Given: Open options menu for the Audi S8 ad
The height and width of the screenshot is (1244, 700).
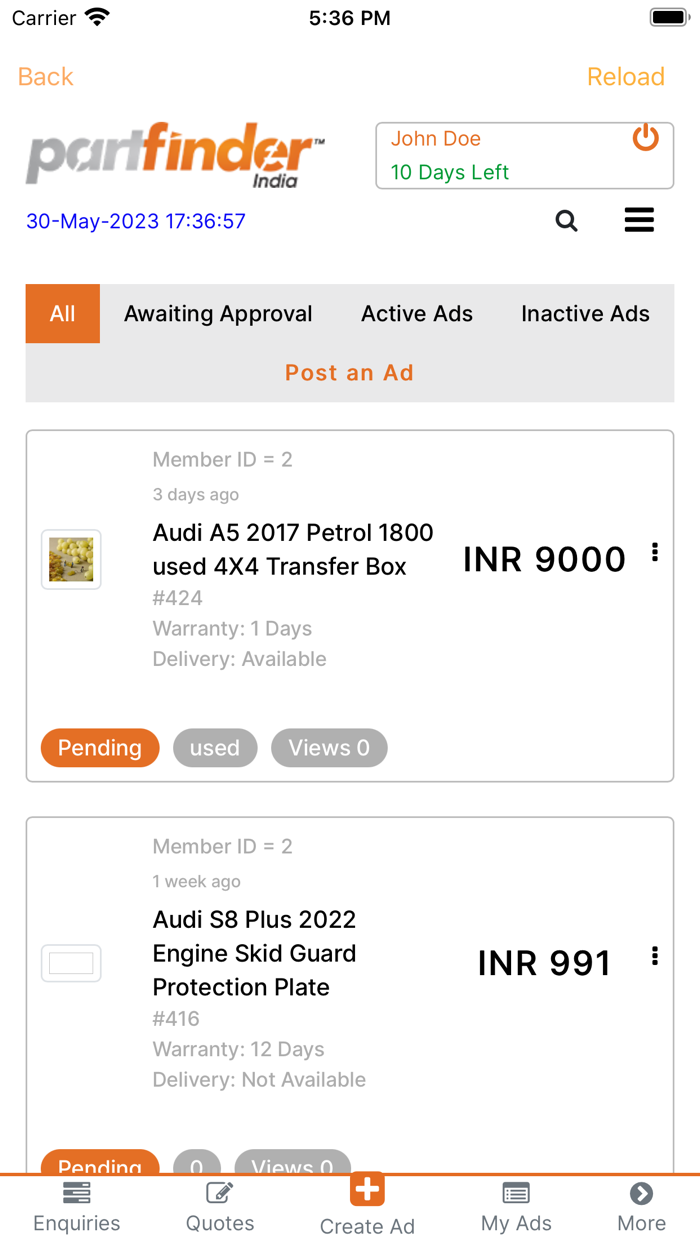Looking at the screenshot, I should pos(655,955).
